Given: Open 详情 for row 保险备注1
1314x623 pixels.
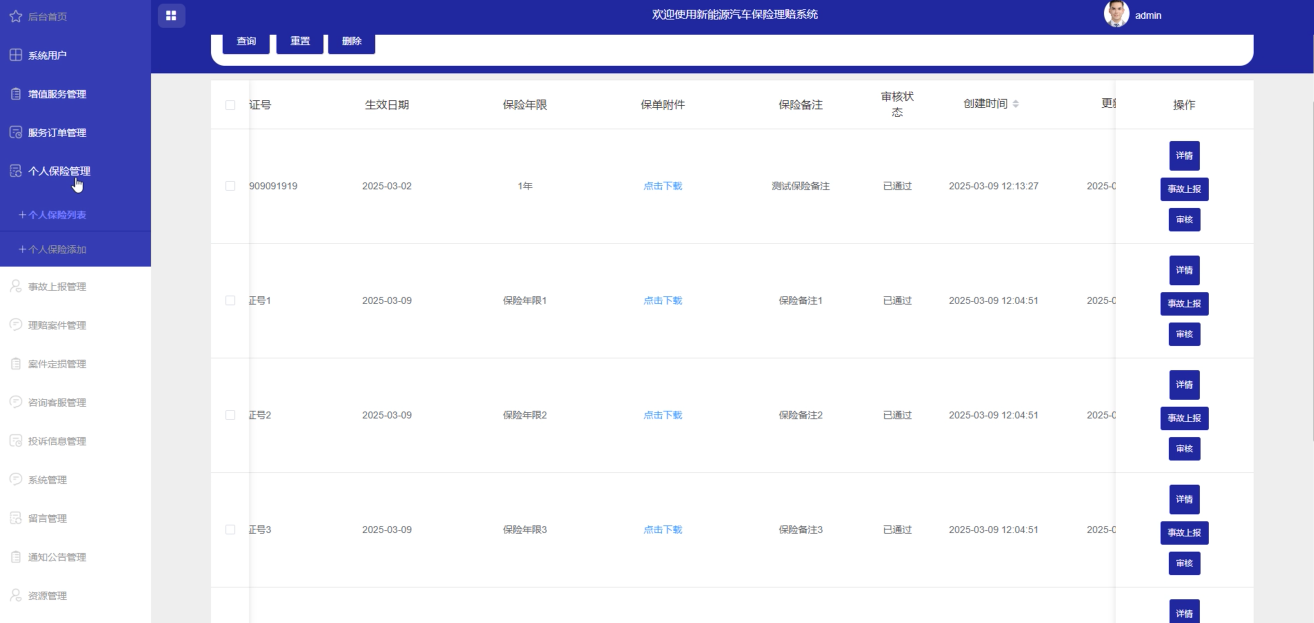Looking at the screenshot, I should click(x=1184, y=270).
